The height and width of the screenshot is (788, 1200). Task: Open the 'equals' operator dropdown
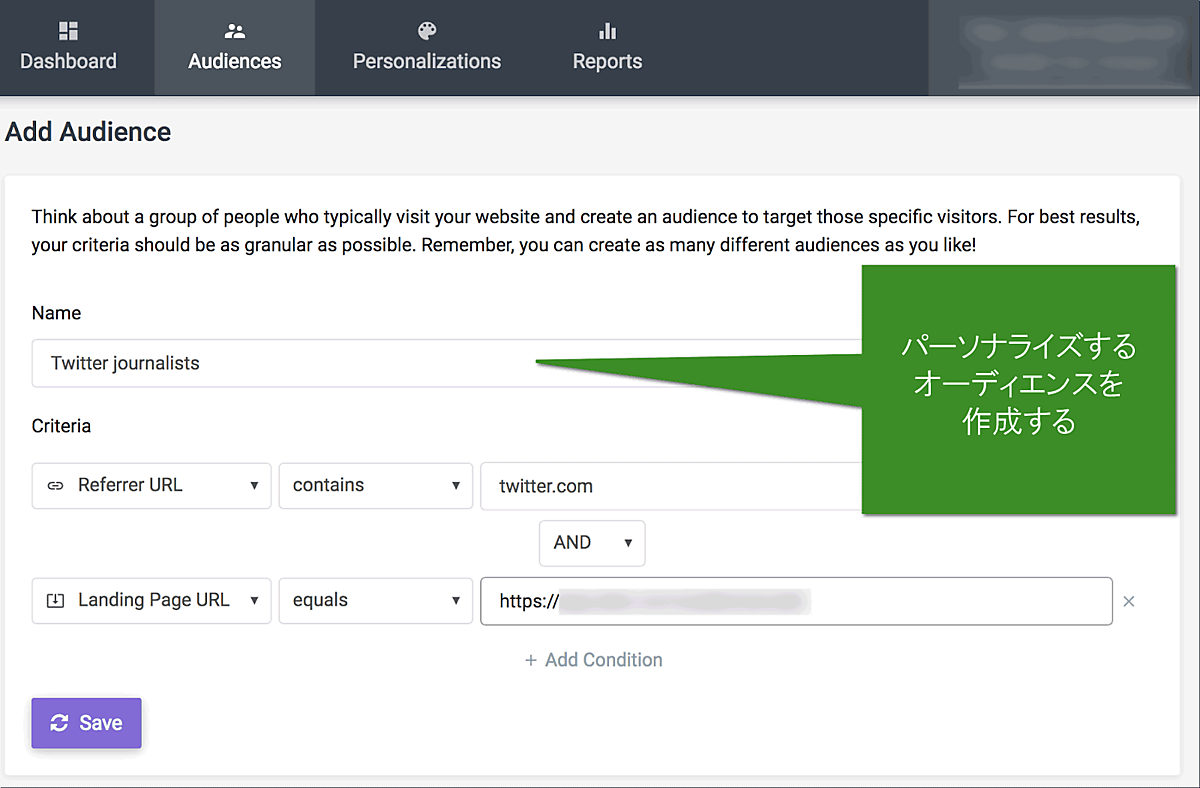(375, 601)
